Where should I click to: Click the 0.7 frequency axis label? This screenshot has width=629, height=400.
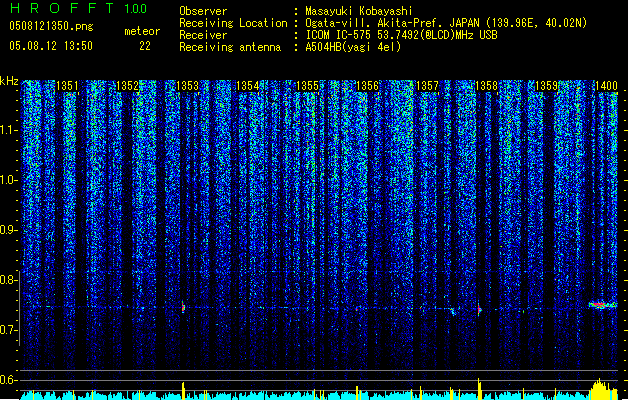(8, 330)
